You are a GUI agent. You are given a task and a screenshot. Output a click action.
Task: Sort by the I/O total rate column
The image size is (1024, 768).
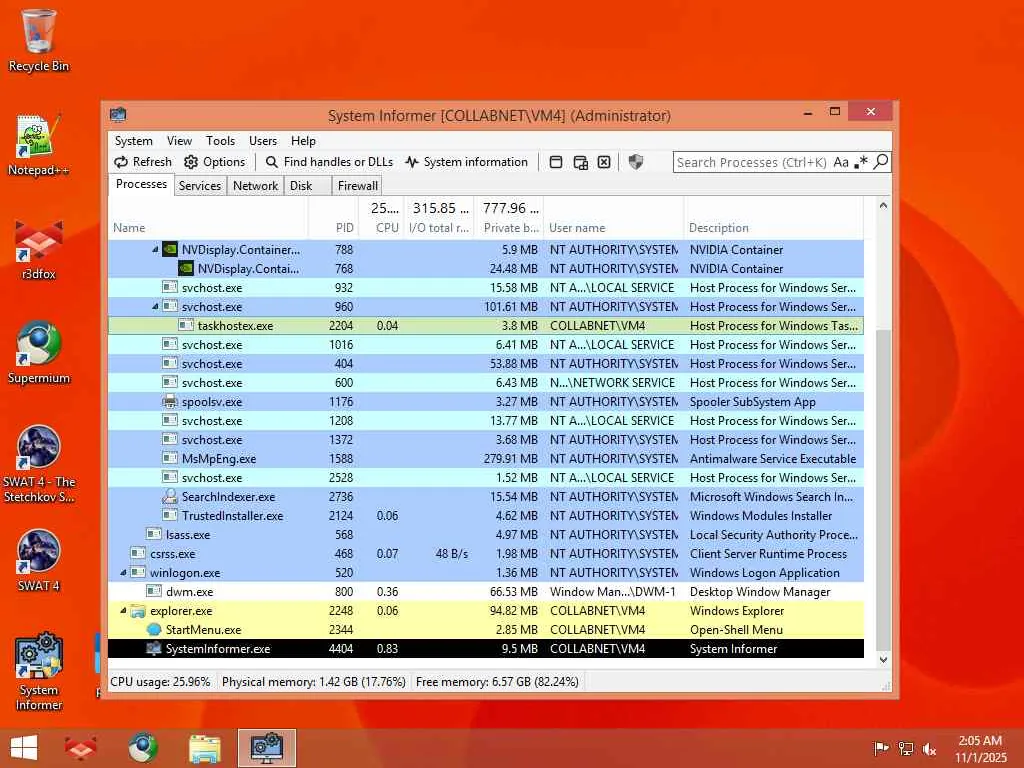(440, 218)
